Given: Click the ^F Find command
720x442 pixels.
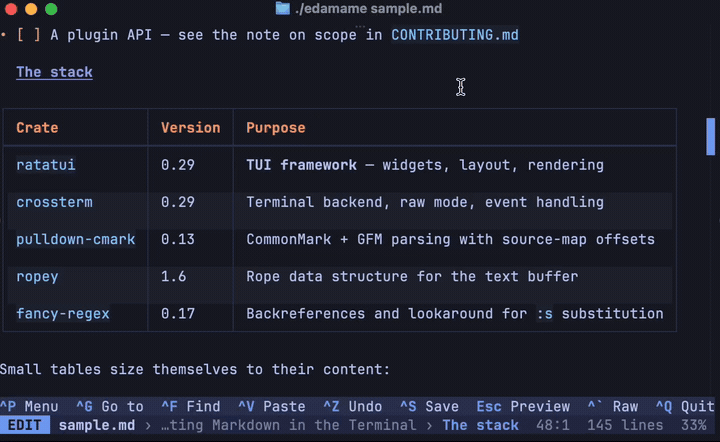Looking at the screenshot, I should point(191,406).
